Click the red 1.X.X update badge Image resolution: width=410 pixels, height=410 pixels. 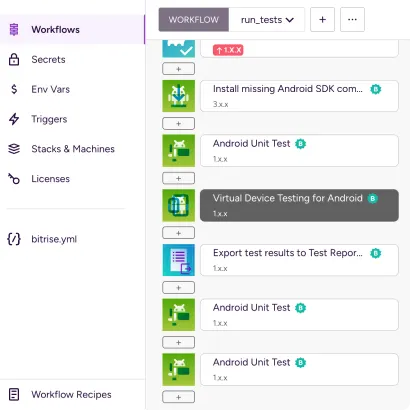point(228,50)
